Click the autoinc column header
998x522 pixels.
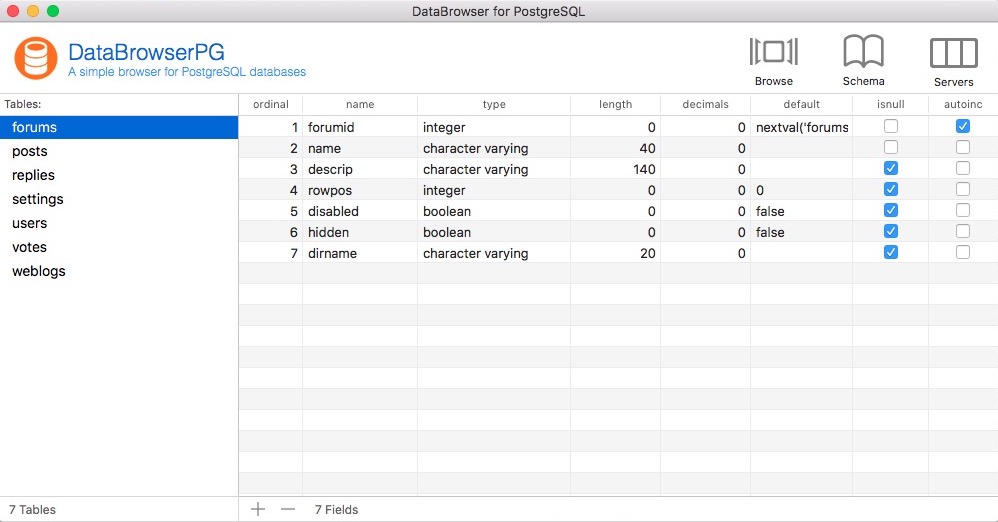pos(963,104)
